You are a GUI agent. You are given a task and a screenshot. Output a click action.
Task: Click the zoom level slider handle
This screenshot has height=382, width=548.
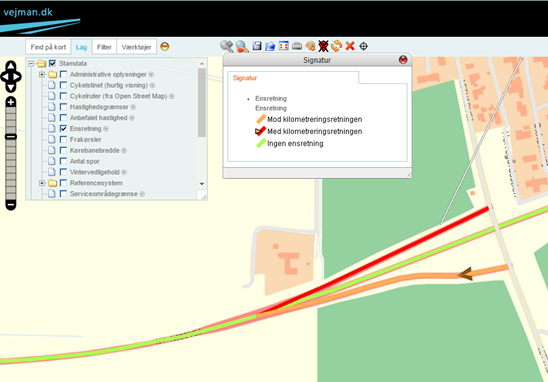11,136
